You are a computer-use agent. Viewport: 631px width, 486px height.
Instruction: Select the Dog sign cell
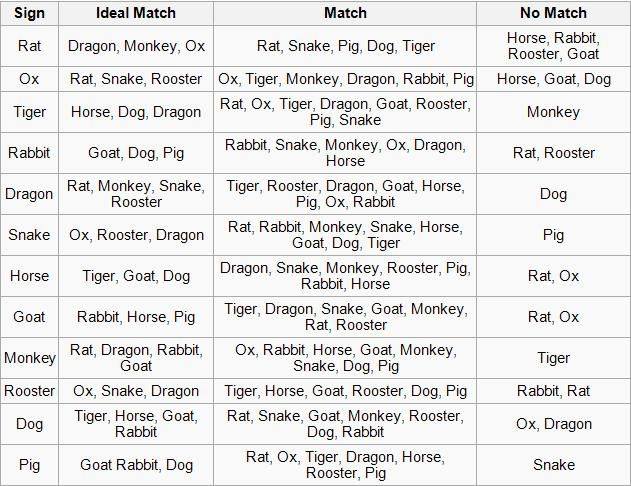[29, 424]
